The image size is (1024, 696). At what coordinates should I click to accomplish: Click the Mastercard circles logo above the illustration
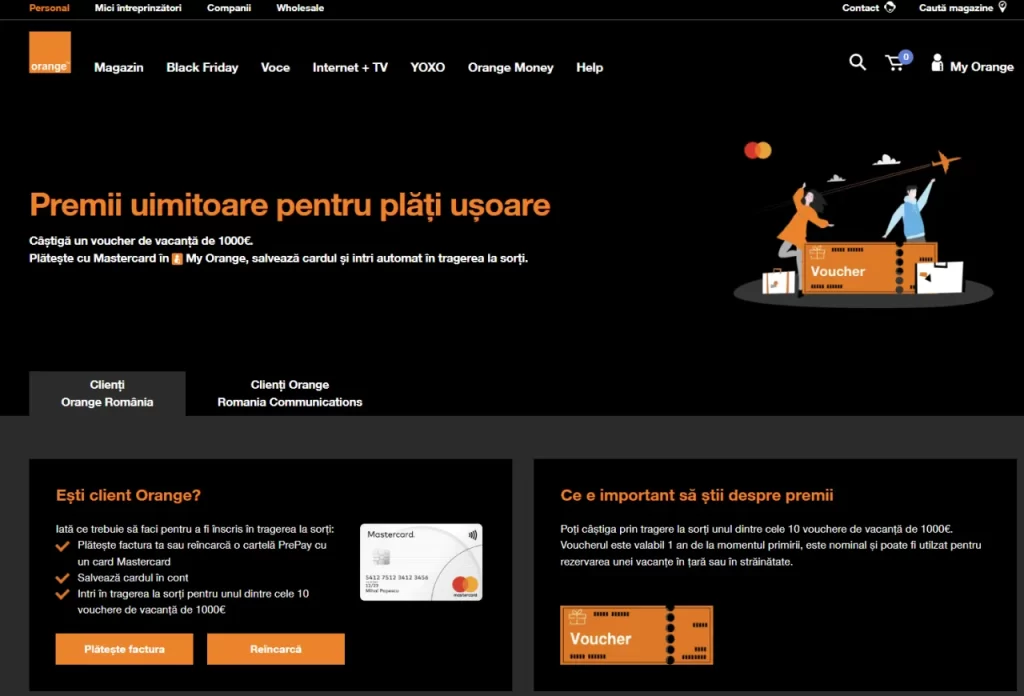(758, 148)
